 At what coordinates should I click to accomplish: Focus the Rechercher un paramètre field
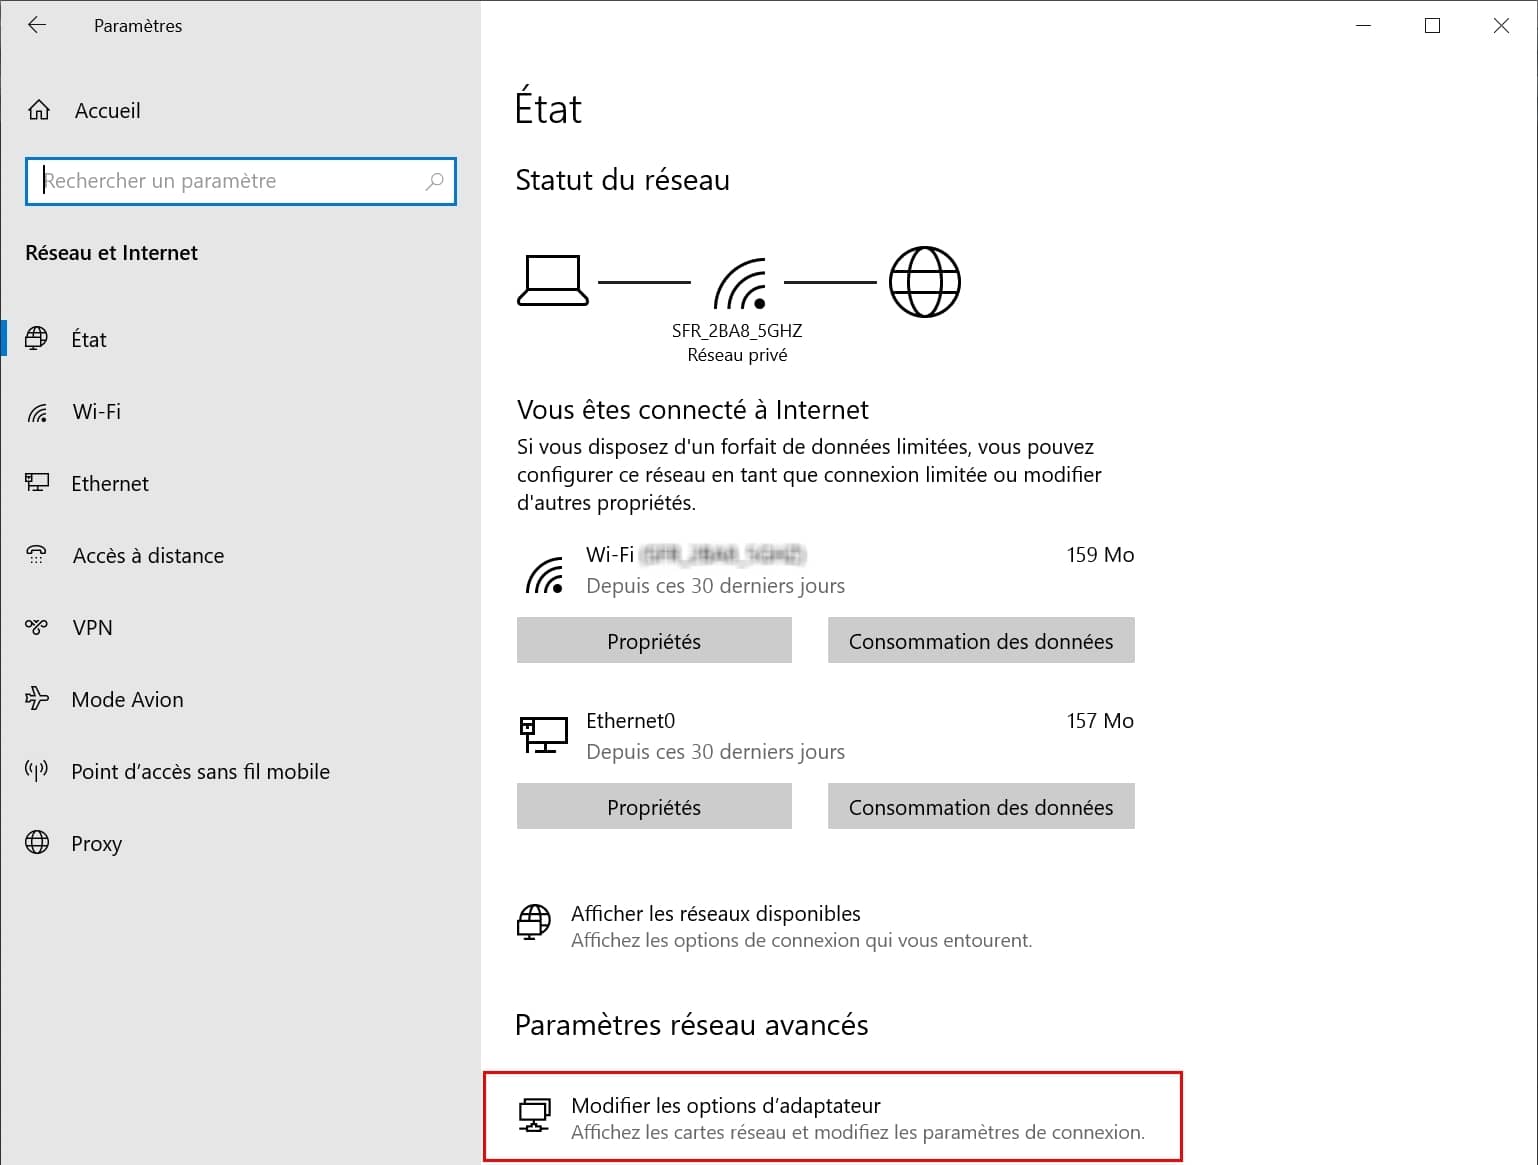click(x=230, y=181)
